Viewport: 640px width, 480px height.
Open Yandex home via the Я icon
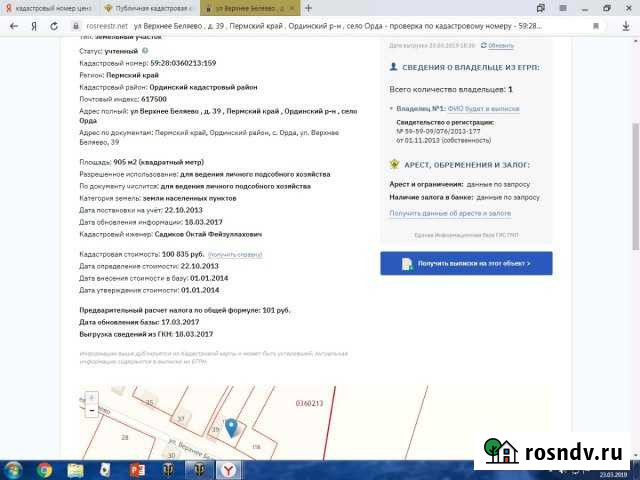[34, 26]
